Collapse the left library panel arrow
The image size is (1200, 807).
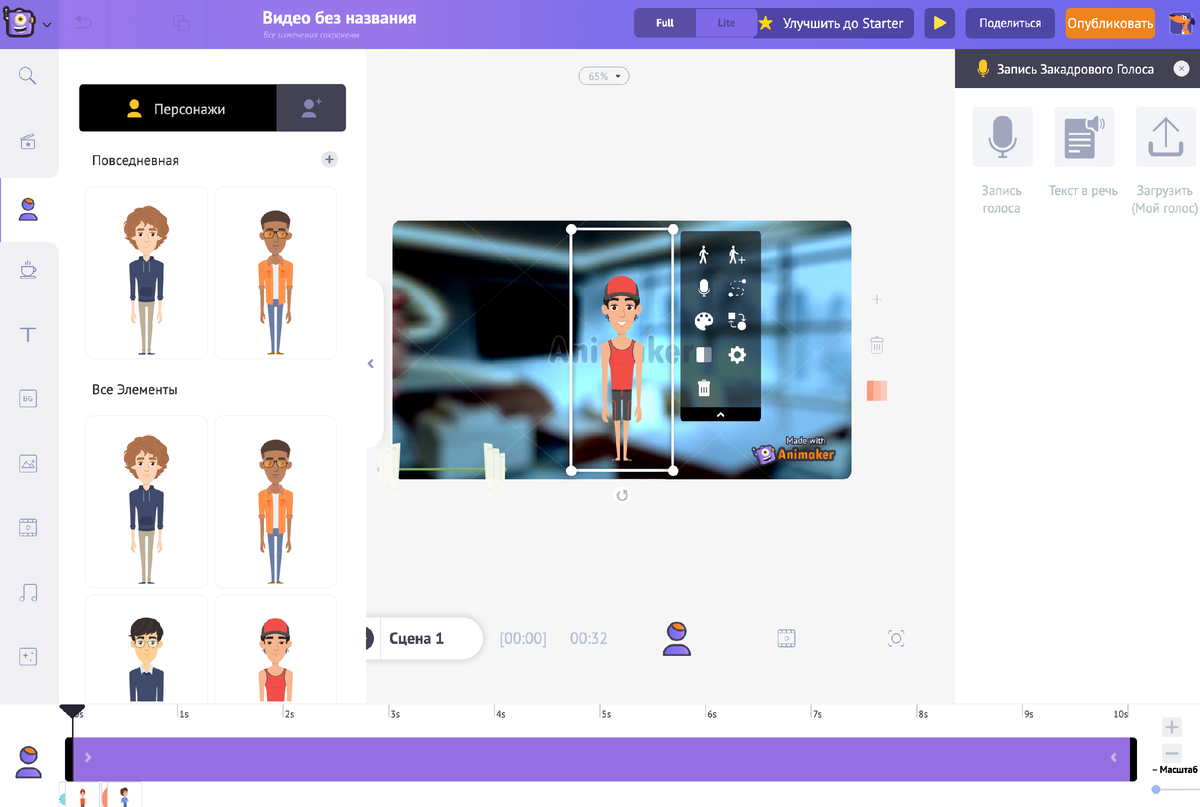pos(371,364)
